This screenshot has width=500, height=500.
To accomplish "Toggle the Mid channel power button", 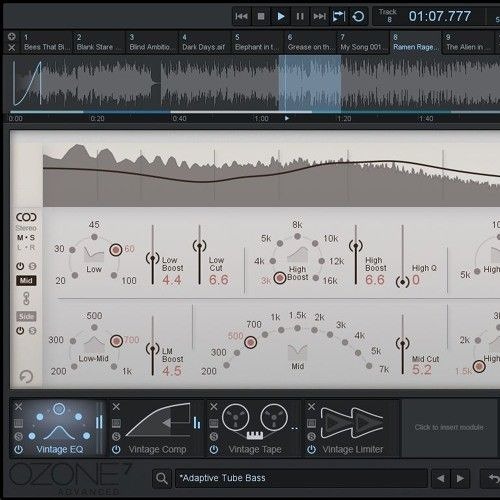I will point(20,266).
